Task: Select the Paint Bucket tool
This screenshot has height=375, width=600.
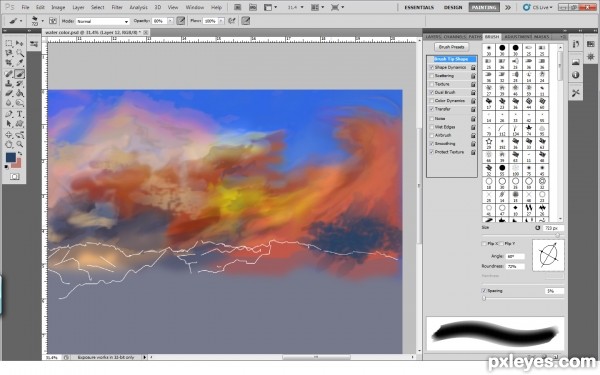Action: click(20, 93)
